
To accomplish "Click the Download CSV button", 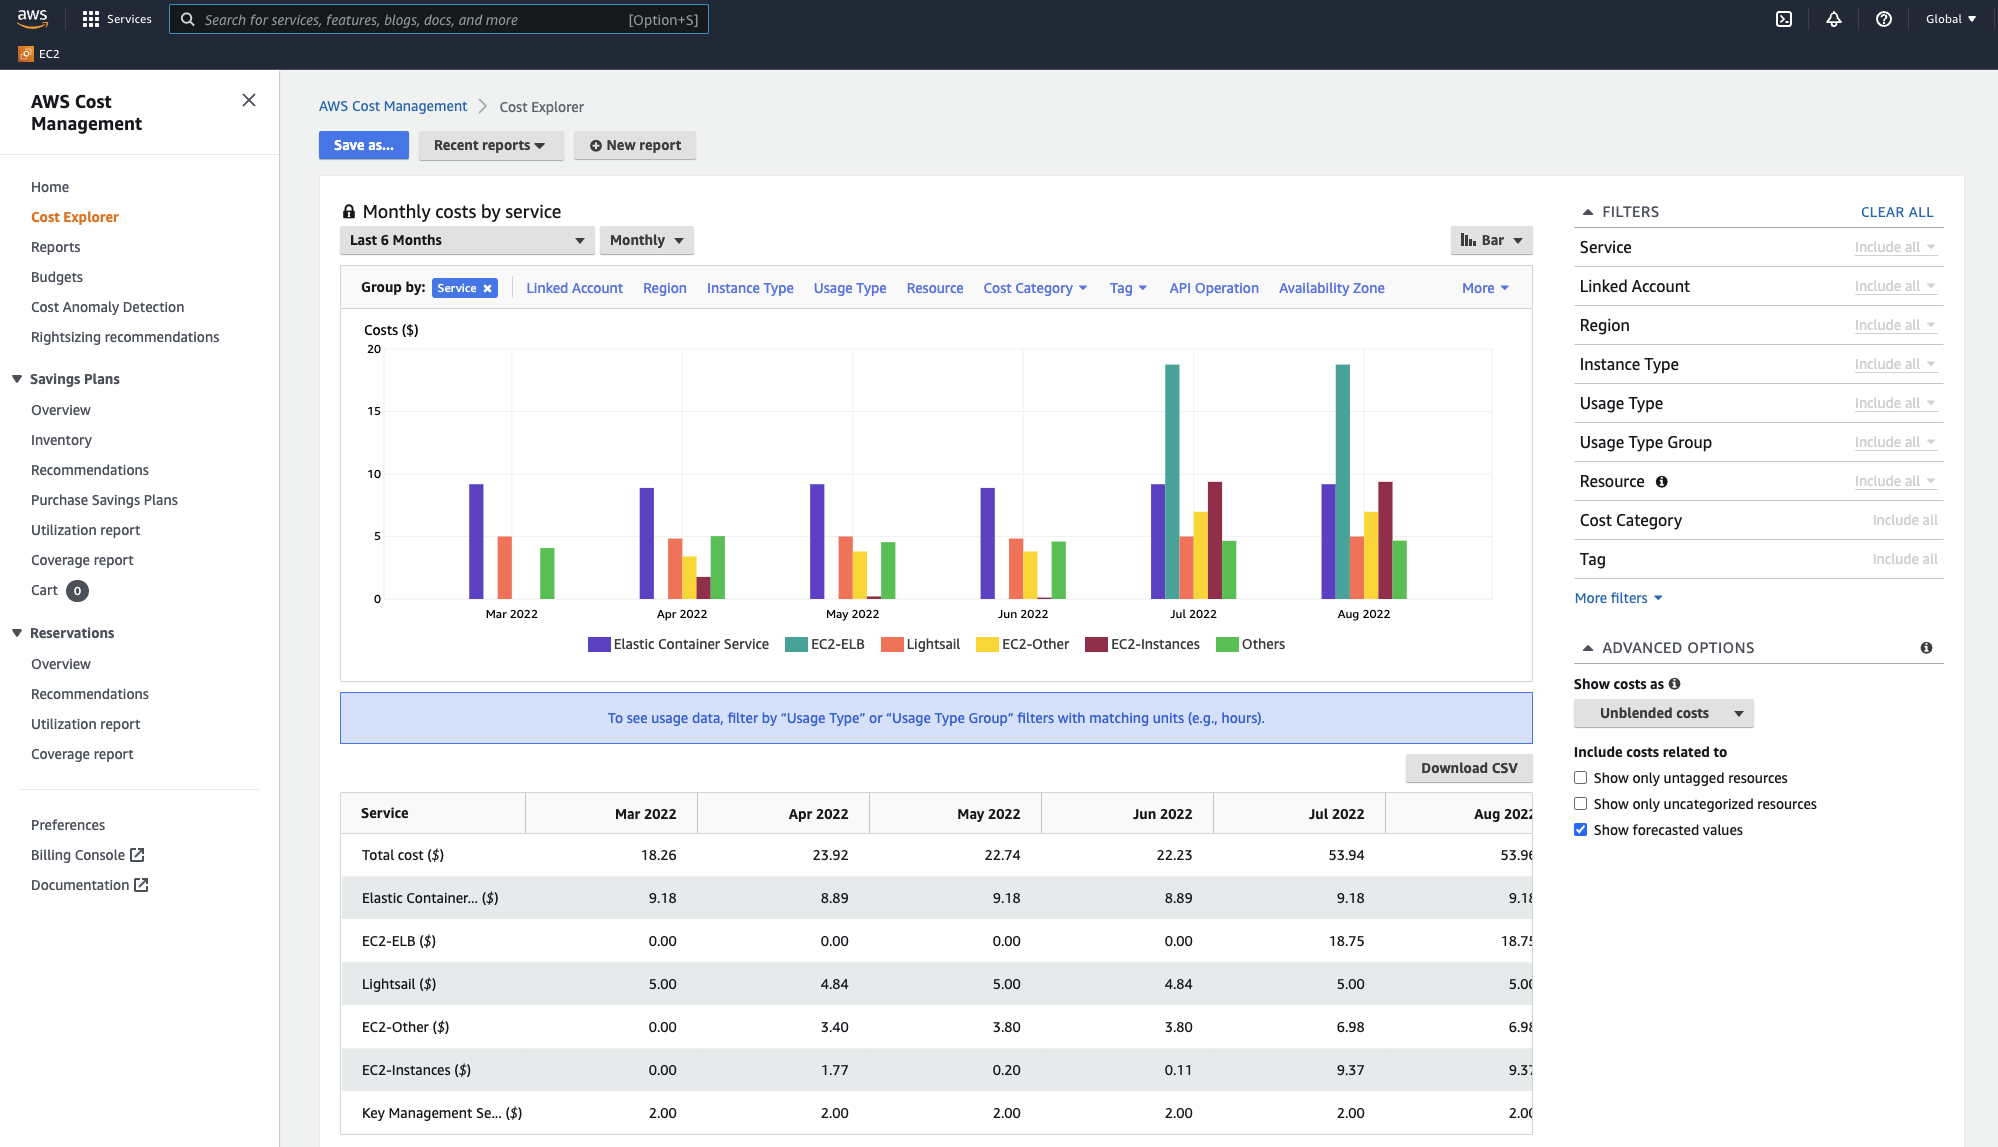I will point(1468,767).
